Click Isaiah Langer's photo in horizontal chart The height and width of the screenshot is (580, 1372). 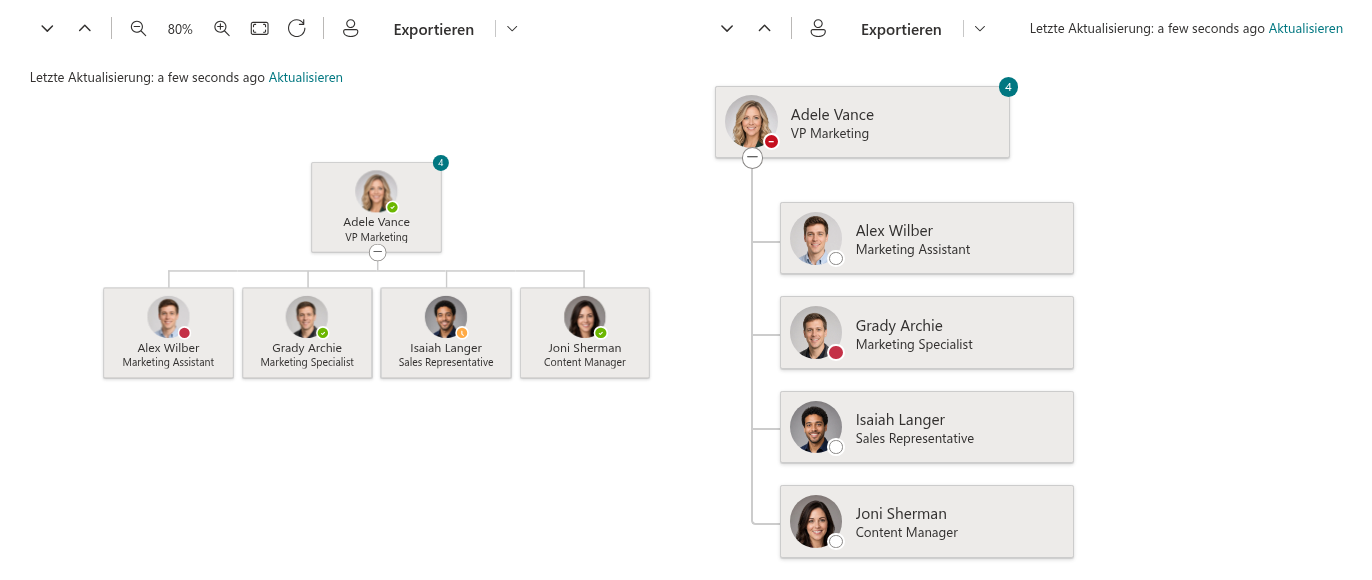[446, 317]
